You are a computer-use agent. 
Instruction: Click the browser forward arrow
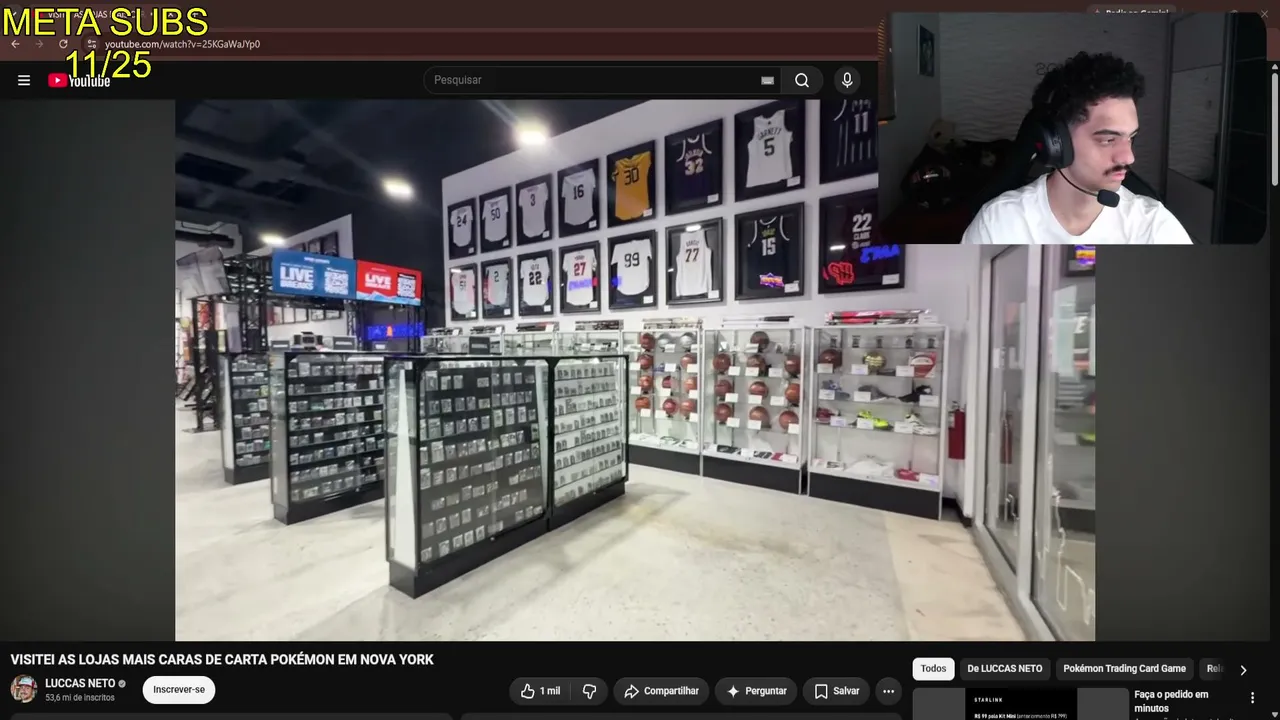click(x=39, y=44)
